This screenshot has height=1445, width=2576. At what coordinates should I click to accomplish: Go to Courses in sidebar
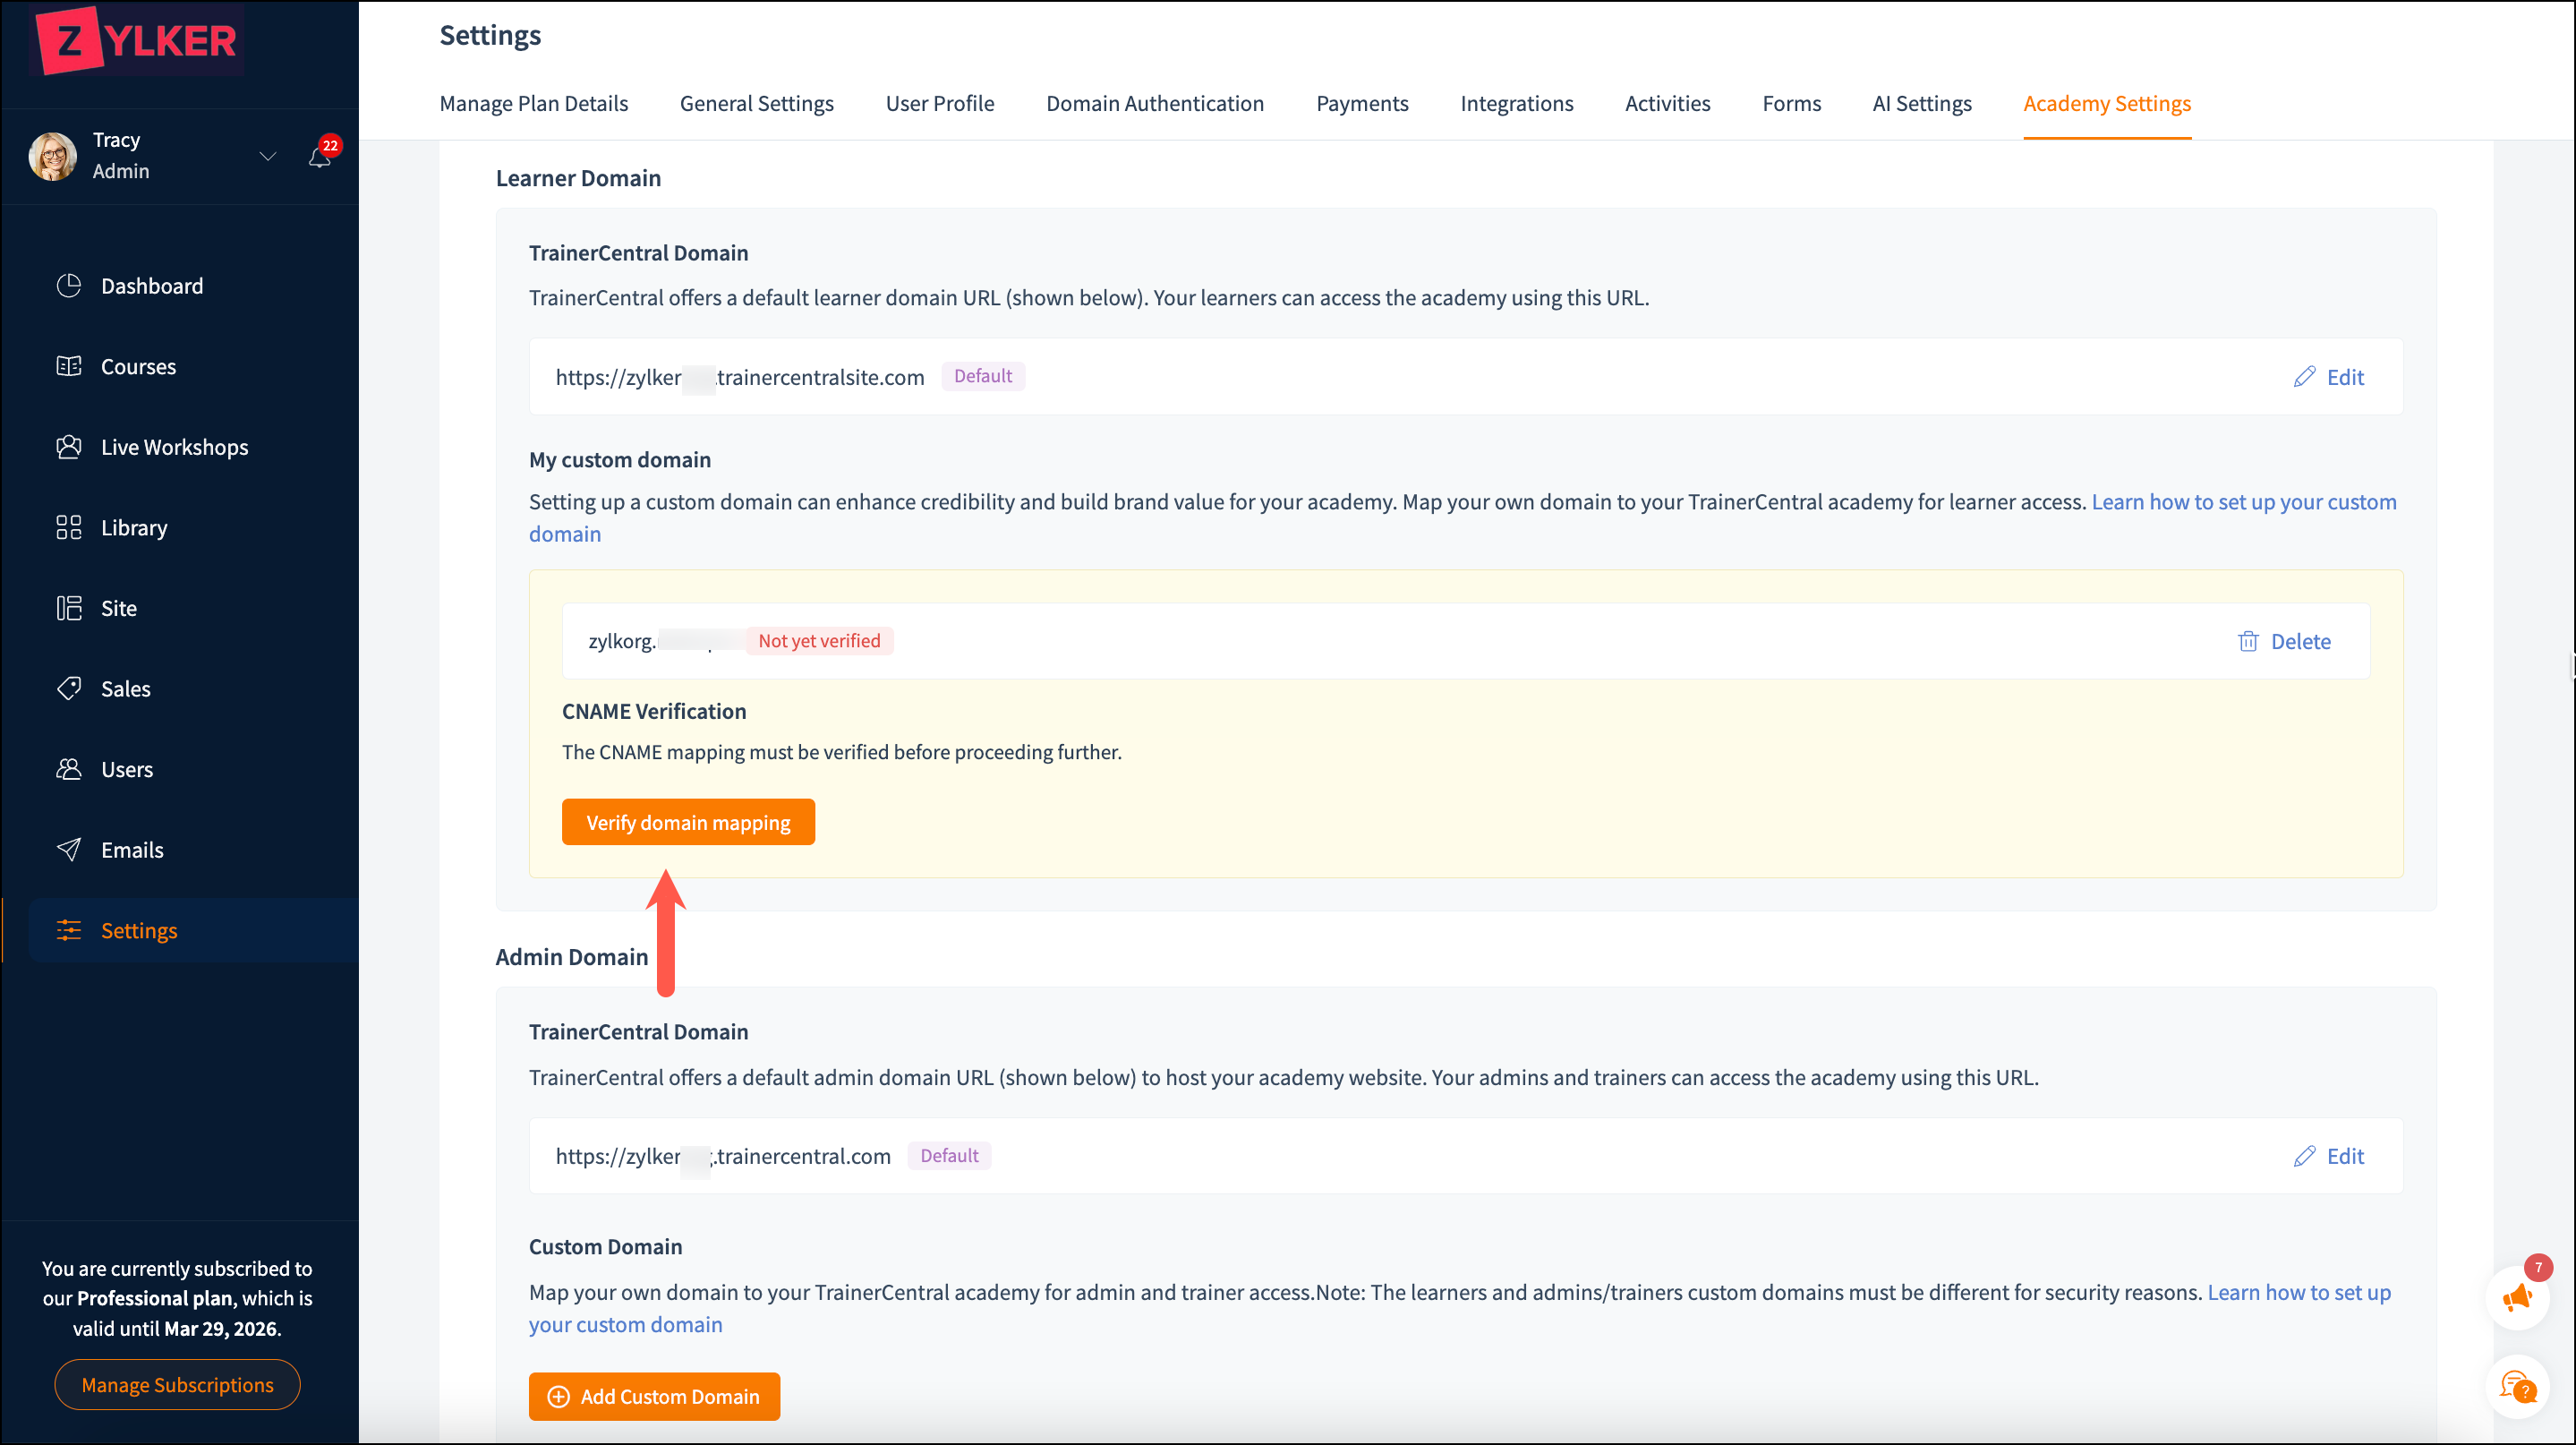click(x=138, y=367)
